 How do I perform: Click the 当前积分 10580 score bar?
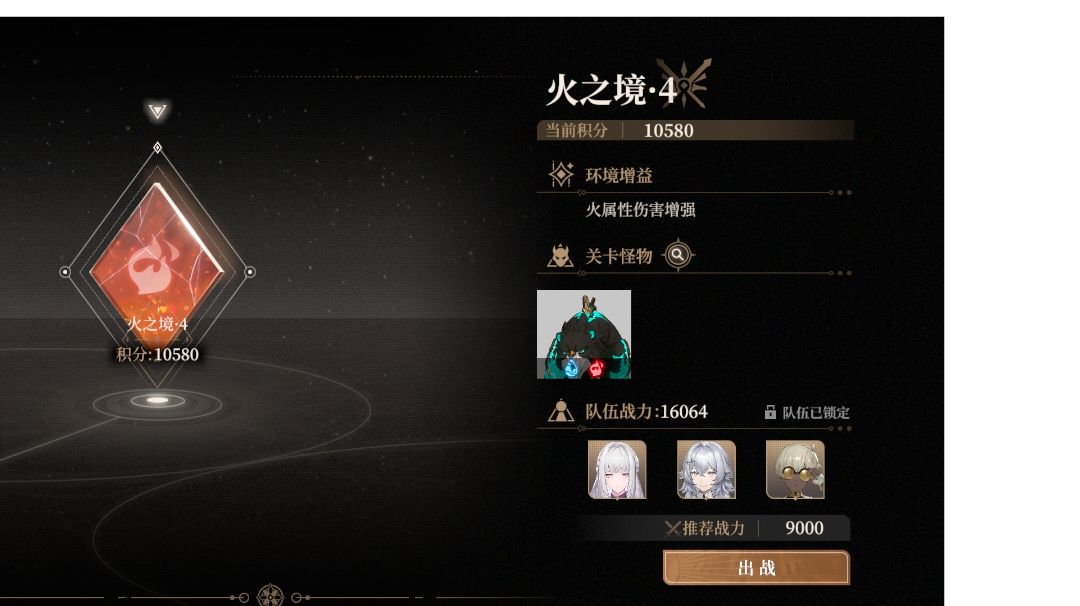[695, 130]
